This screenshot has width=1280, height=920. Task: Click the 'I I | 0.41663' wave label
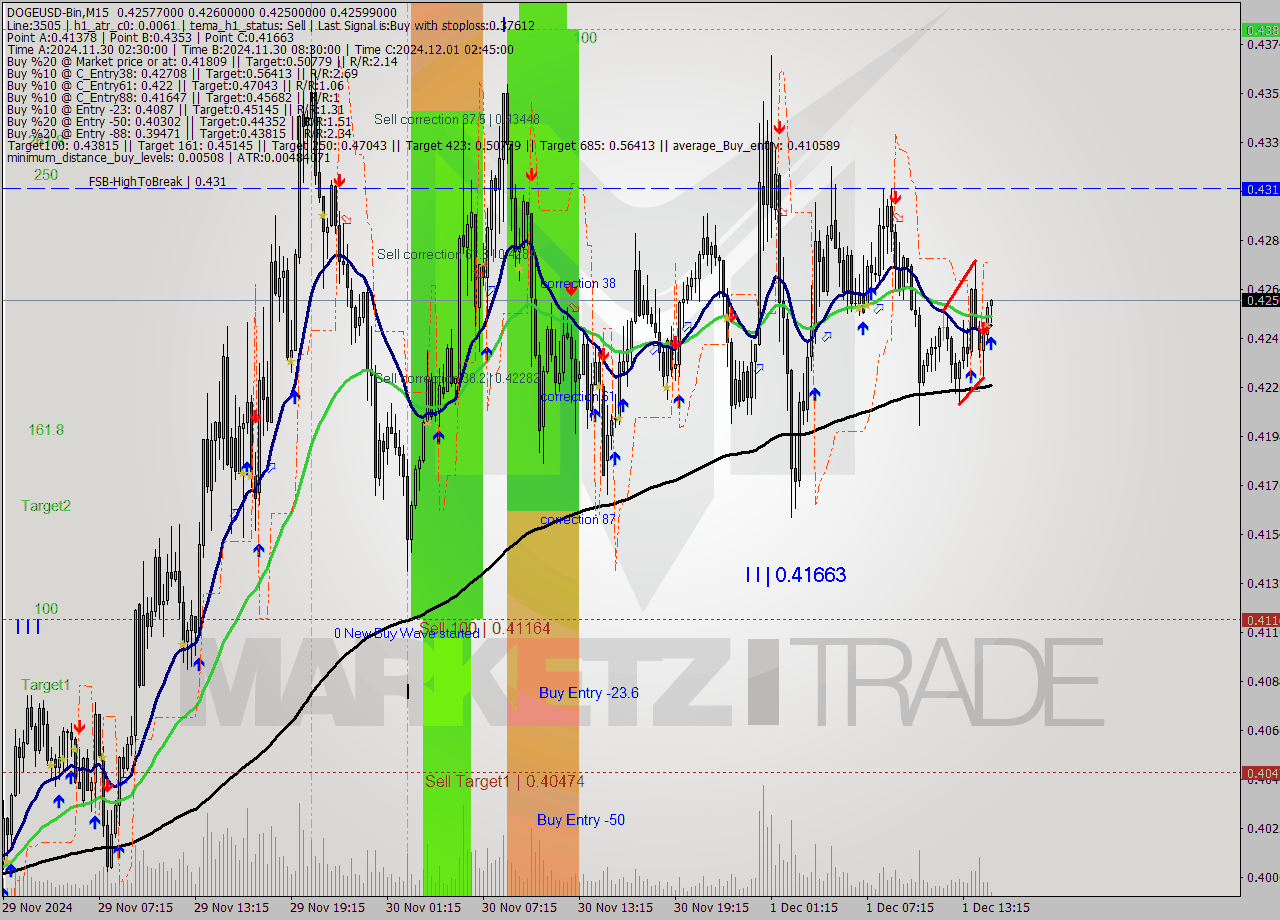(x=795, y=574)
